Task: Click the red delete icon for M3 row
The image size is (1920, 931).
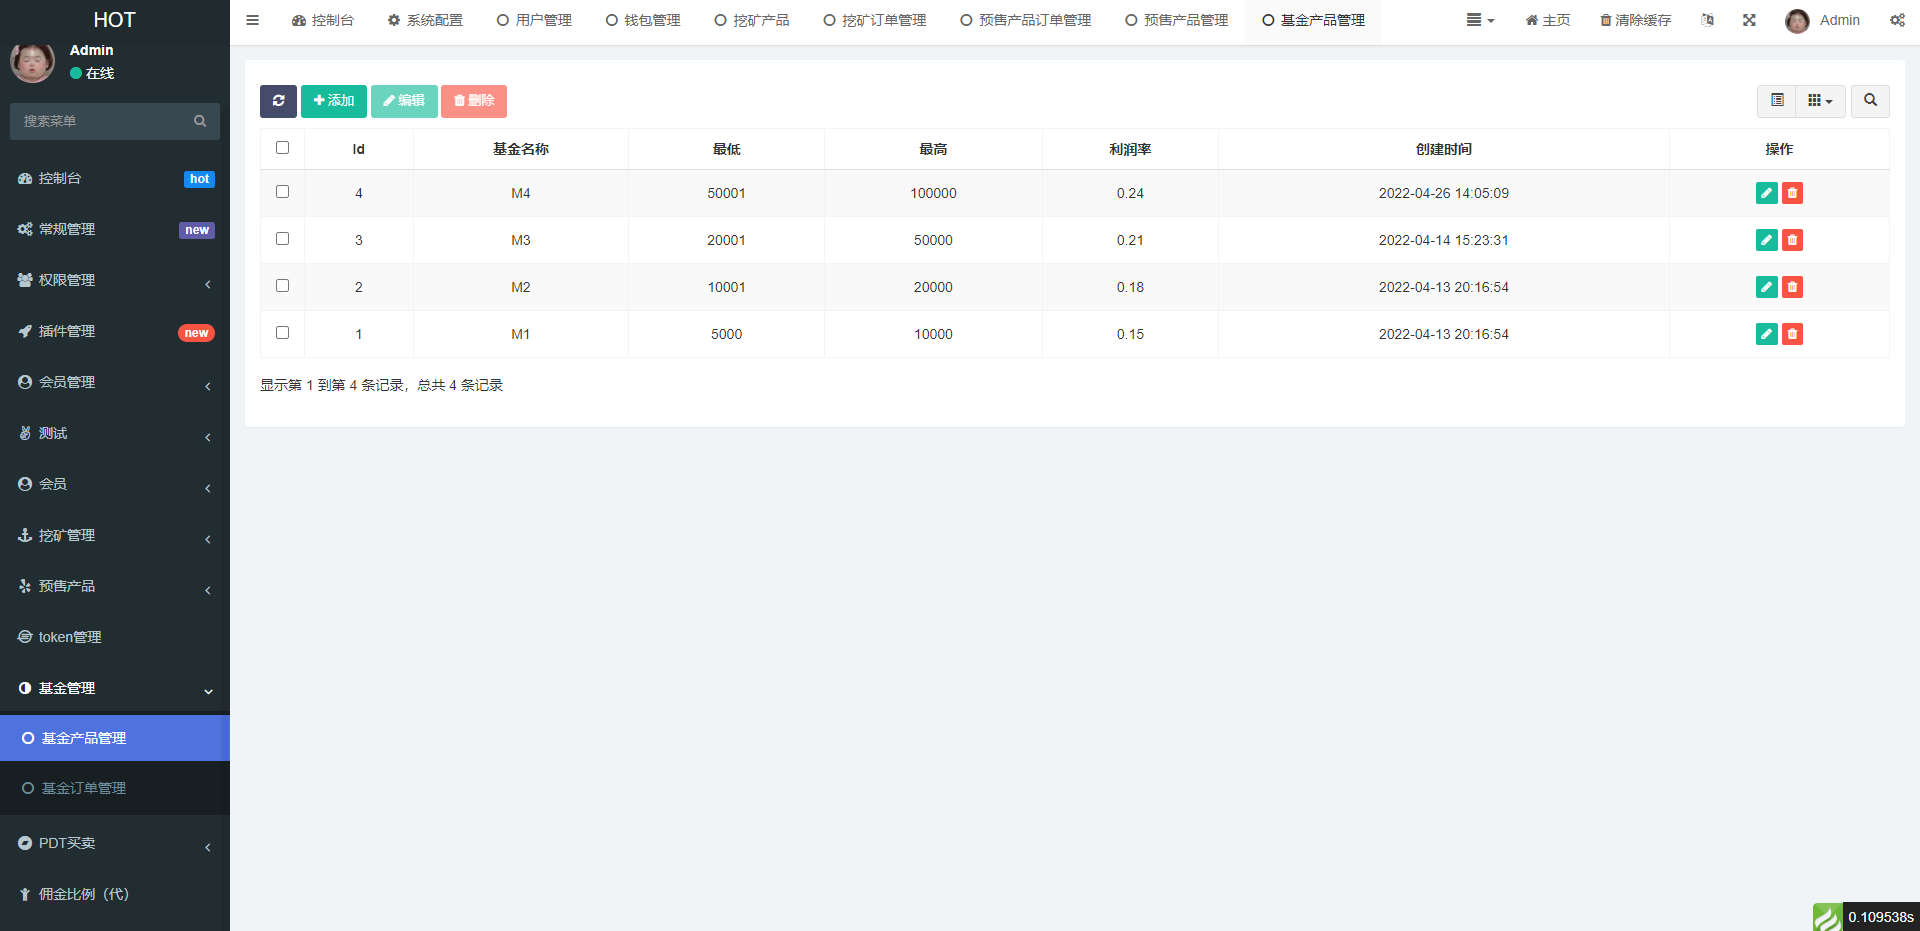Action: (1792, 240)
